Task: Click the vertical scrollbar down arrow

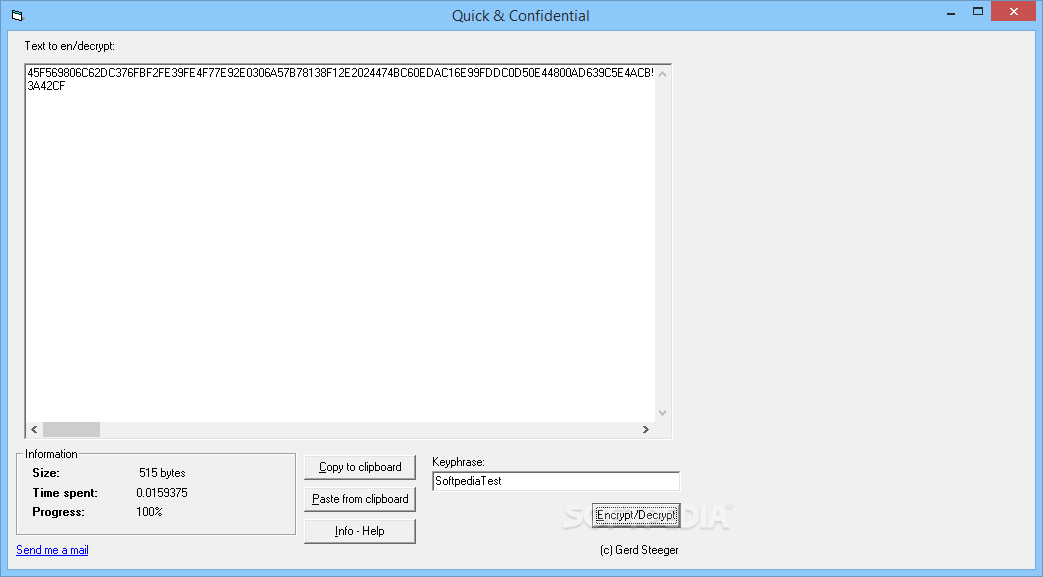Action: [x=663, y=413]
